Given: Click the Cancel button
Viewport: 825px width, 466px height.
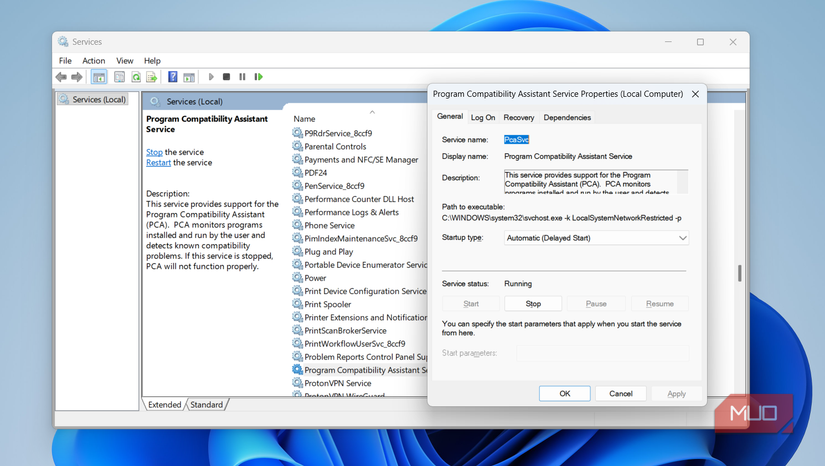Looking at the screenshot, I should [621, 393].
